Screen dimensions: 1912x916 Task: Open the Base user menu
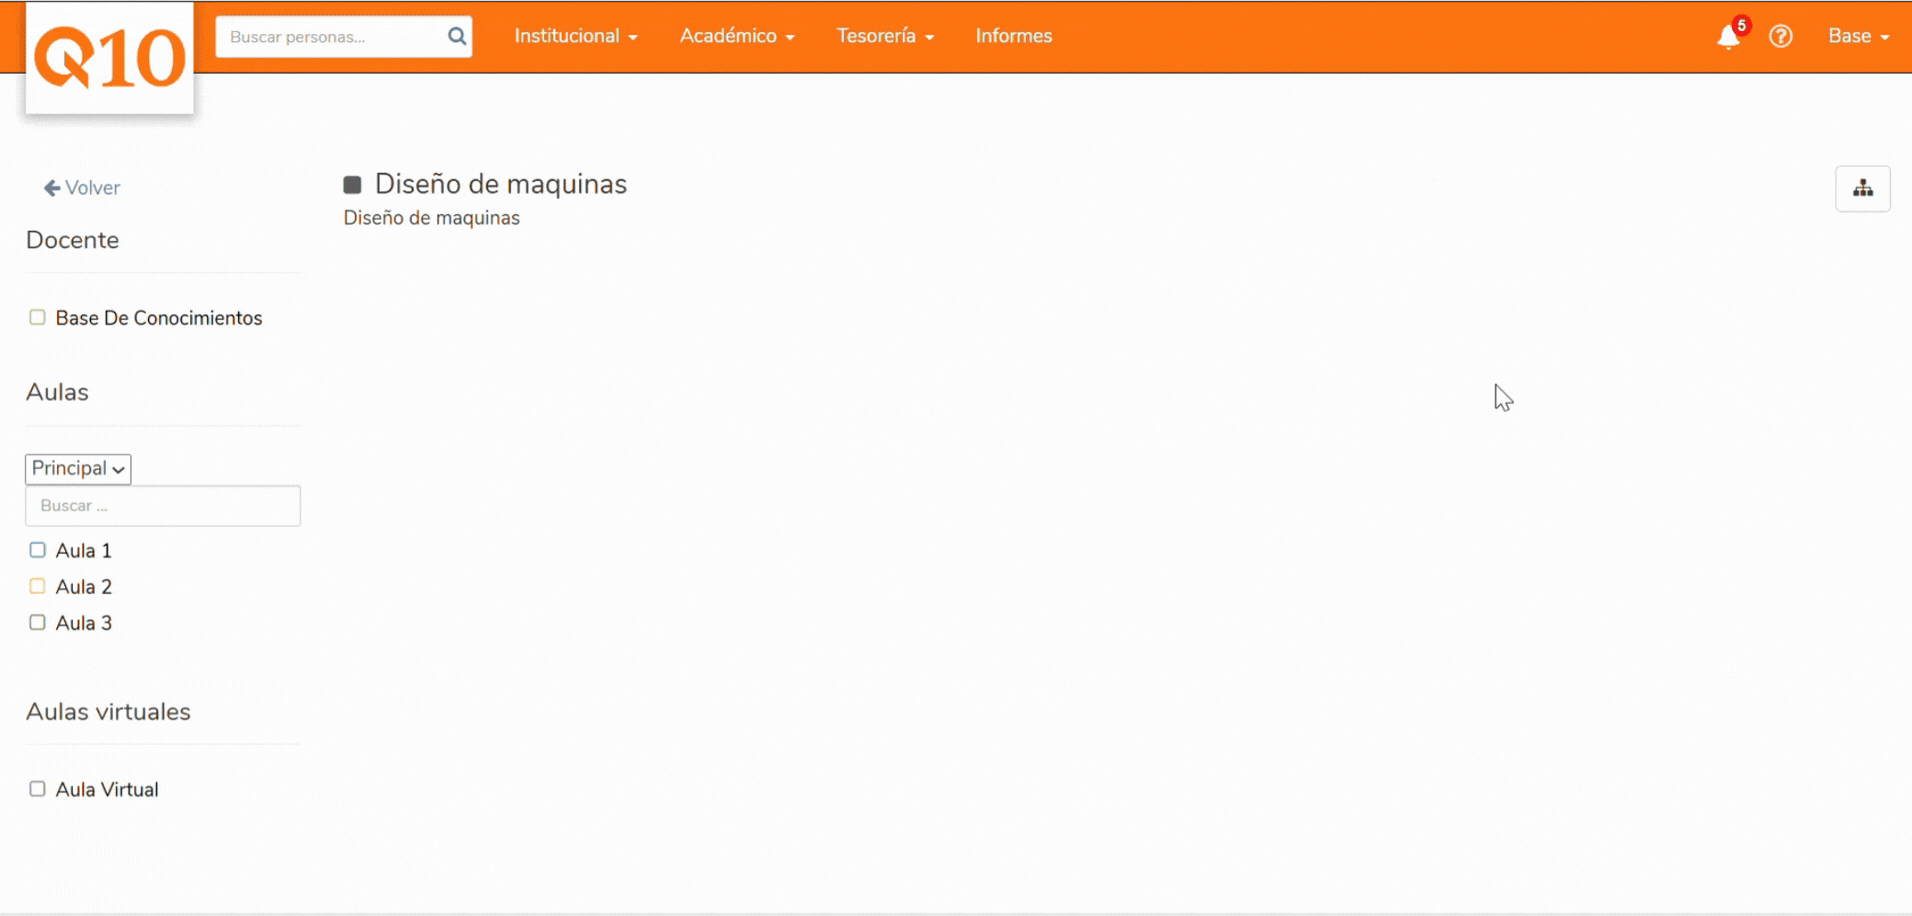pyautogui.click(x=1859, y=36)
